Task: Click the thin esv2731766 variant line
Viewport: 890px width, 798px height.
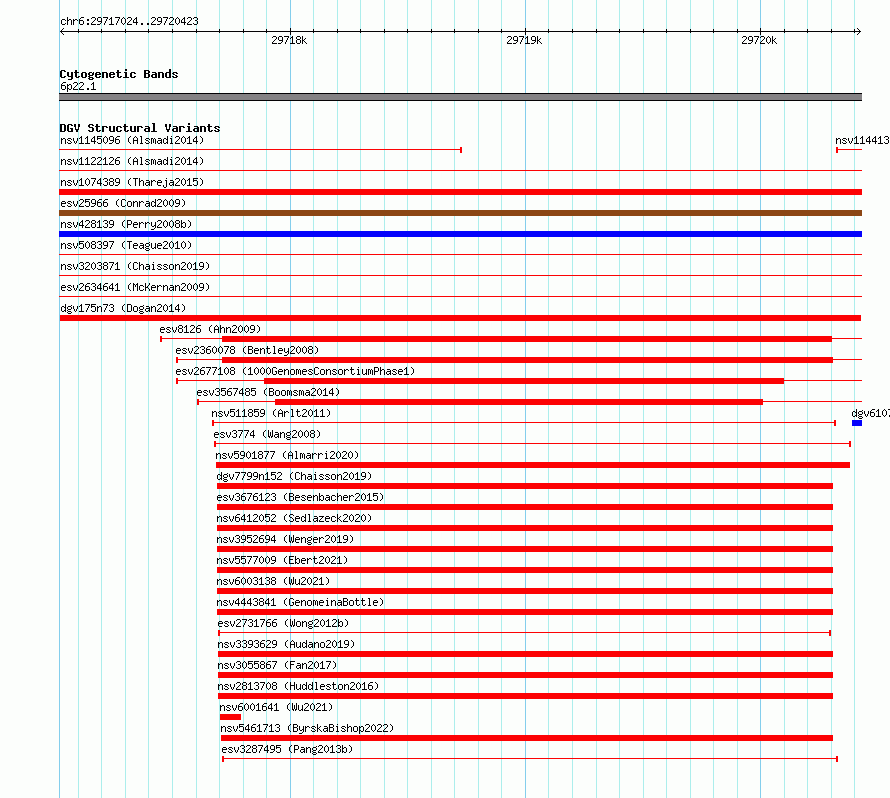Action: point(524,633)
